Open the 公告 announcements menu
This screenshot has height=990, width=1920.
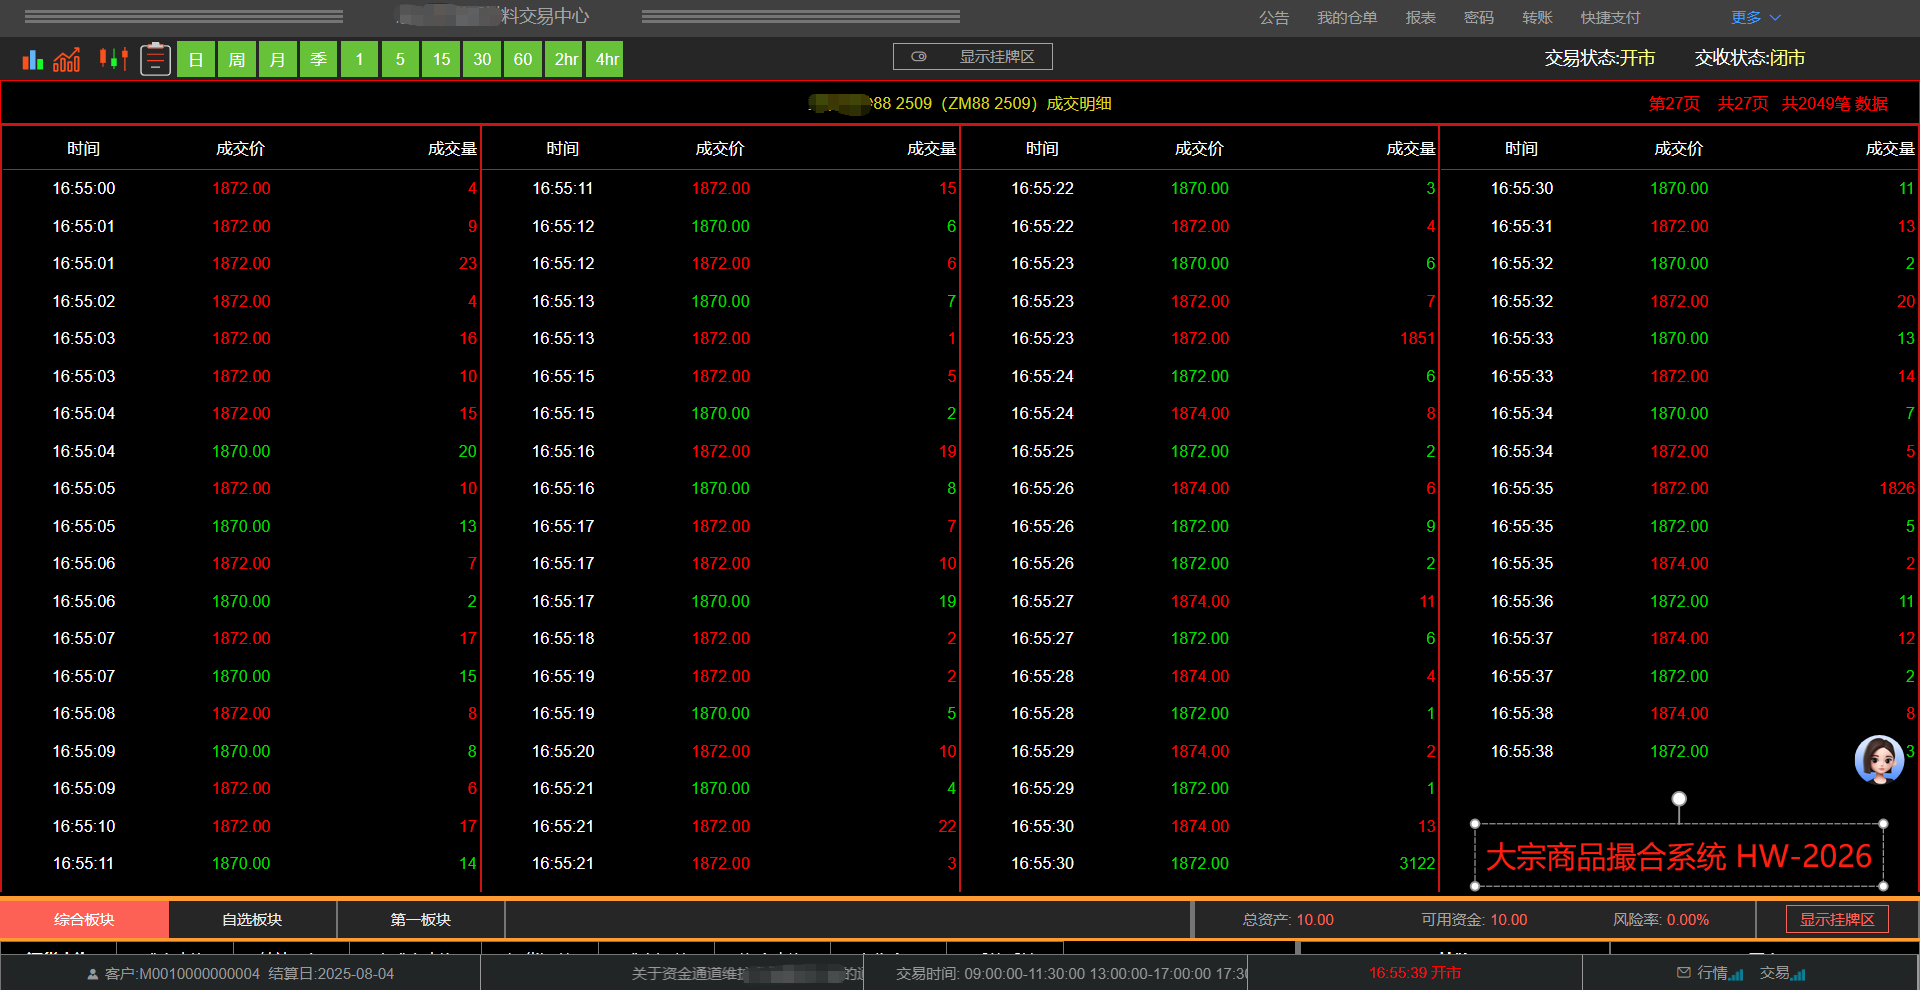[x=1274, y=18]
